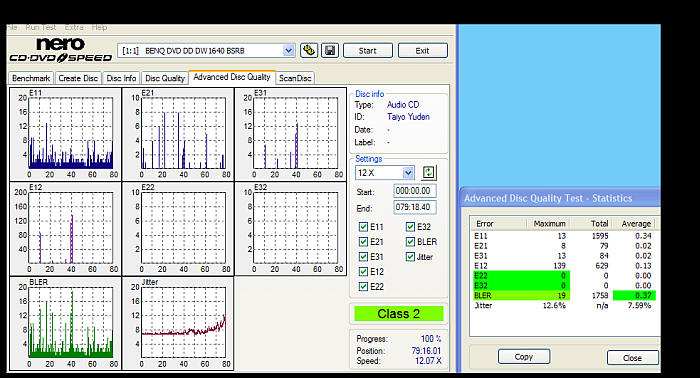This screenshot has height=378, width=700.
Task: Switch to the Disc Quality tab
Action: (x=165, y=78)
